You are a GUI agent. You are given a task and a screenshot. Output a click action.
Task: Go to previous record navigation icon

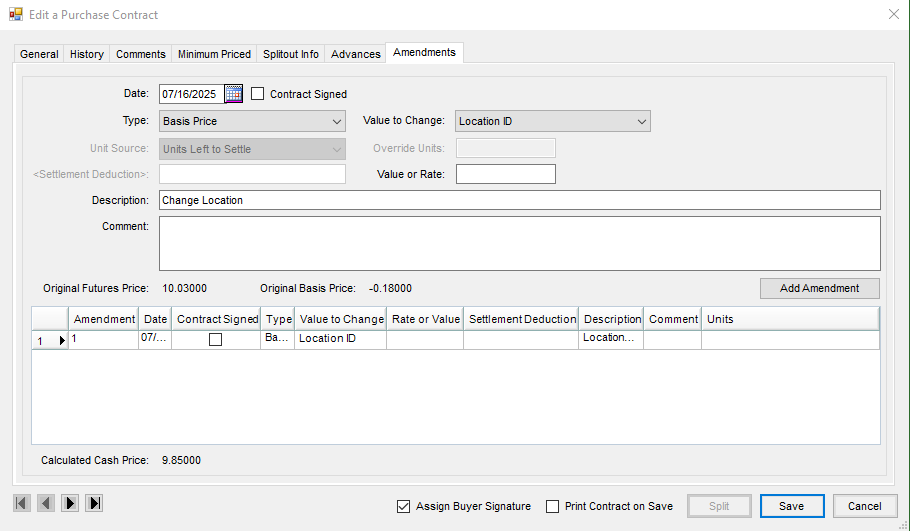click(46, 503)
